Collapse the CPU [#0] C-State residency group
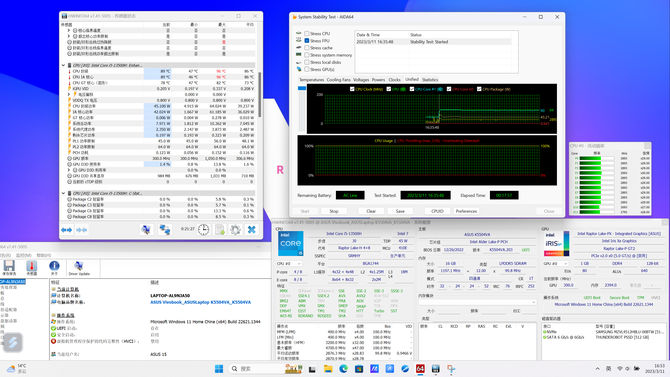The width and height of the screenshot is (670, 377). point(64,193)
